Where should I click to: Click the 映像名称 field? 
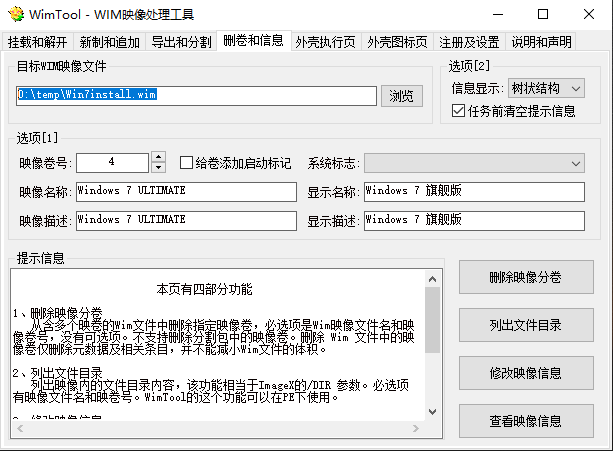[186, 192]
